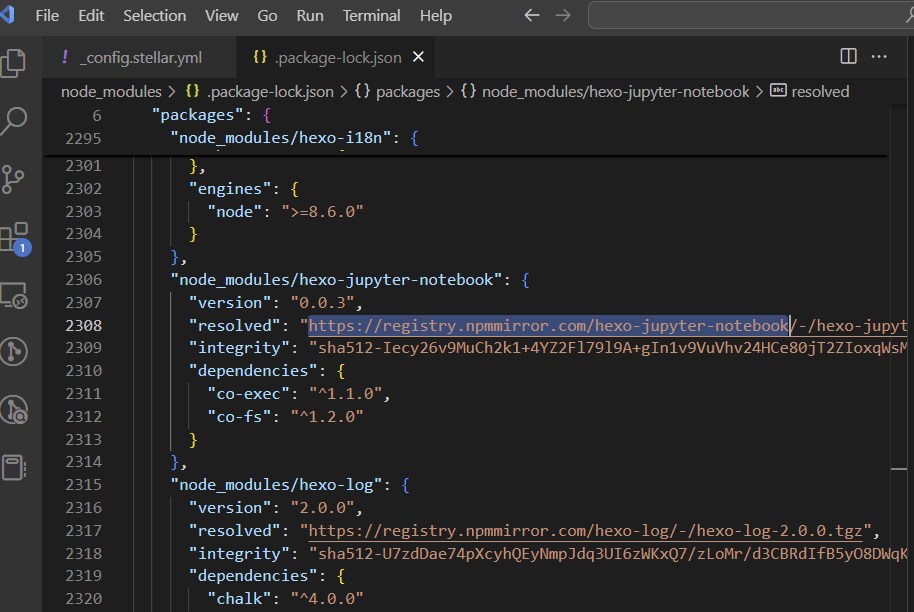Open the Terminal menu
The width and height of the screenshot is (914, 612).
[x=371, y=16]
